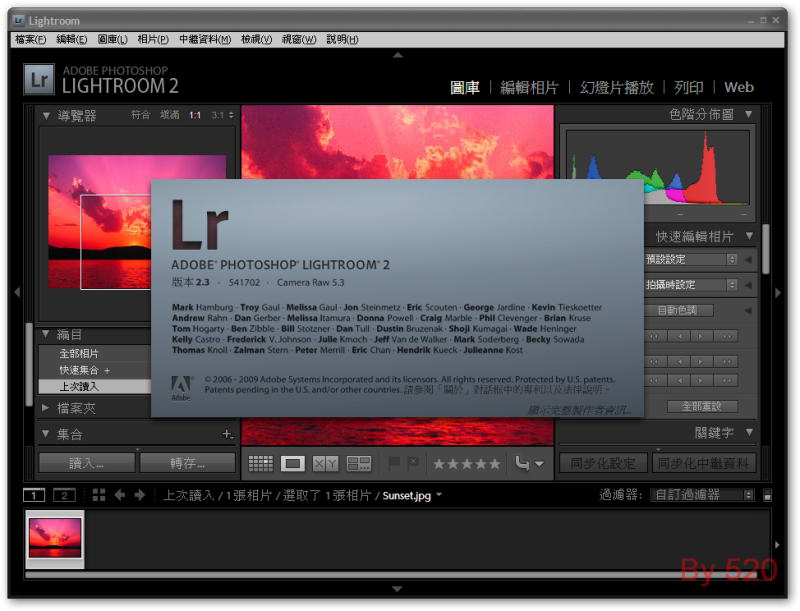Viewport: 800px width, 611px height.
Task: Toggle the filter switch at filmstrip right
Action: (767, 495)
